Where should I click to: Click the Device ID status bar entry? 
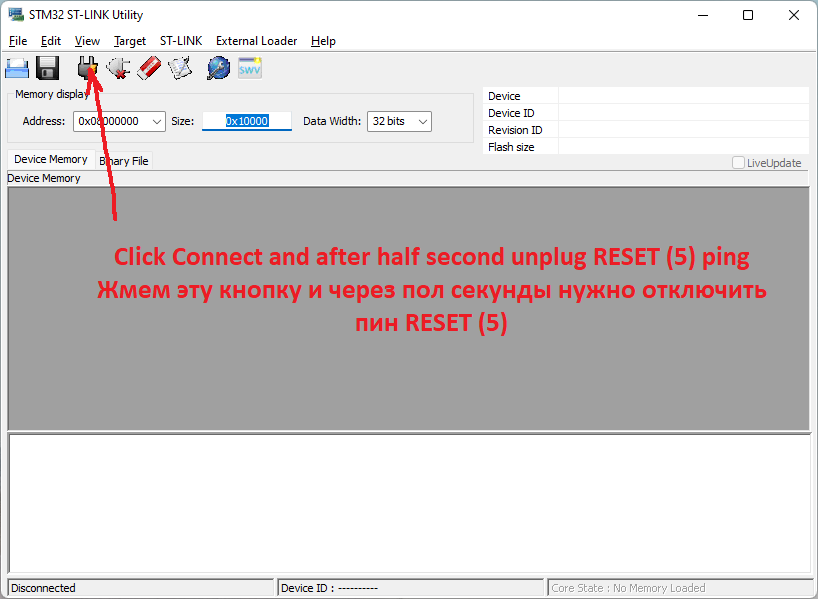click(329, 588)
